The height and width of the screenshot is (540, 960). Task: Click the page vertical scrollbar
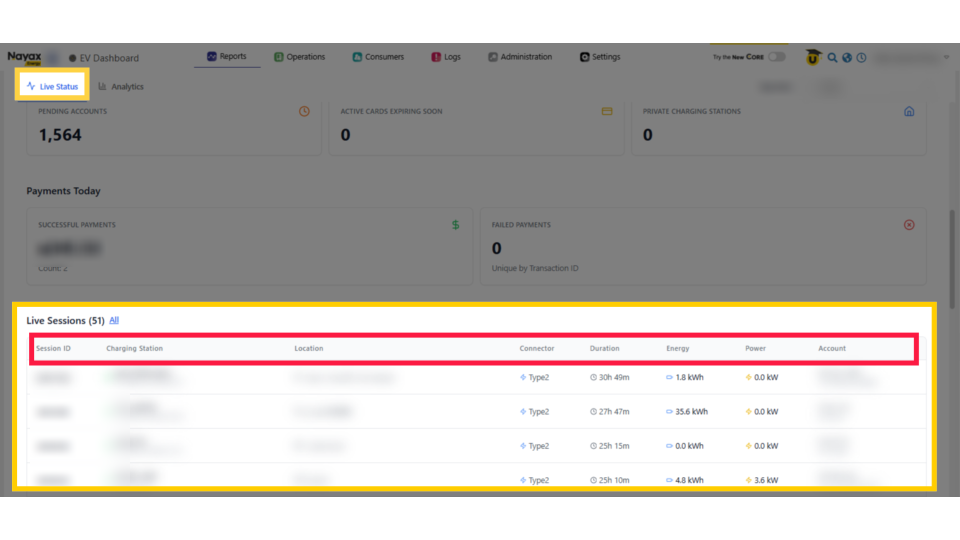tap(951, 250)
